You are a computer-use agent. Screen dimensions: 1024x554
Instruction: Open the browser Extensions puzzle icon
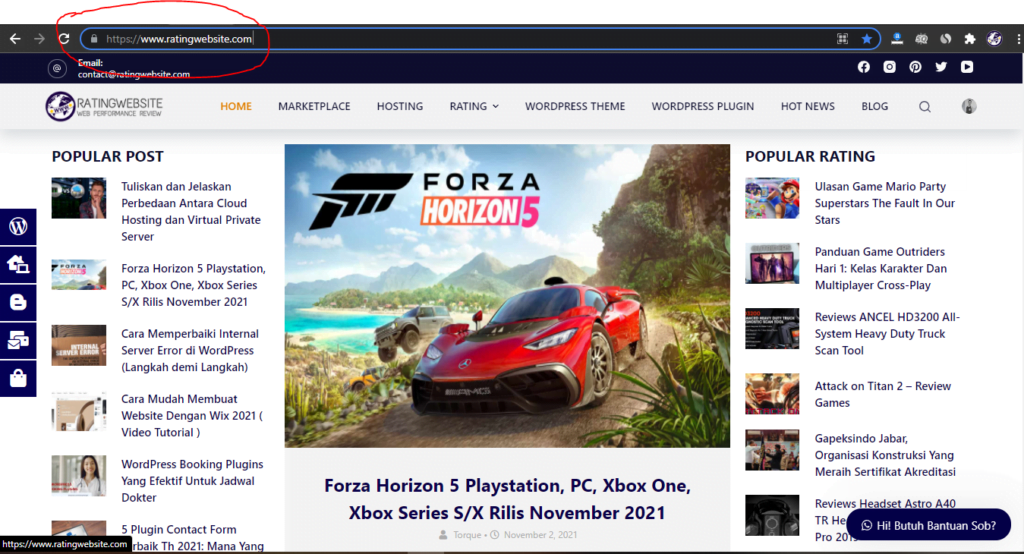[969, 39]
